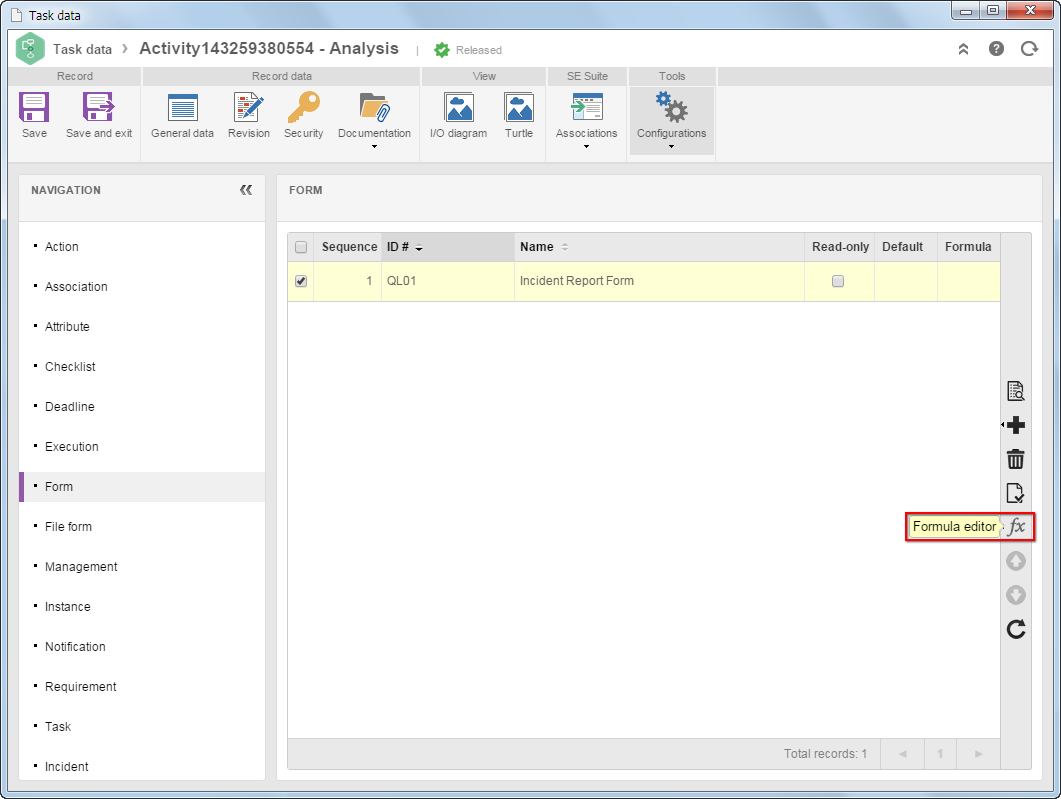Refresh the form list with circular arrow

1016,629
